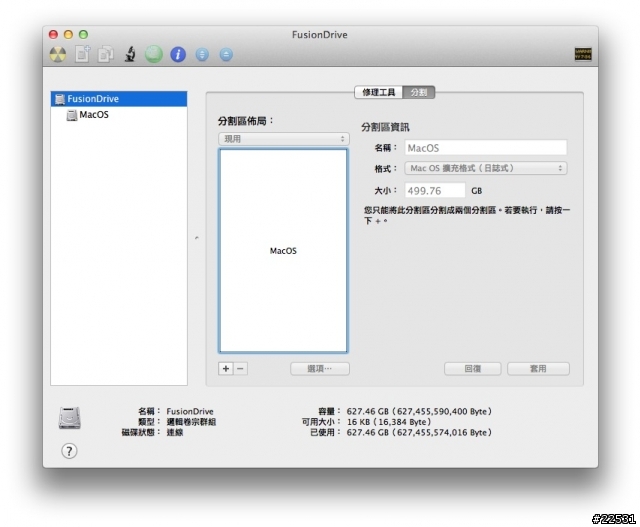Open the 分割區佈局 layout dropdown
Viewport: 640px width, 527px height.
(x=284, y=139)
